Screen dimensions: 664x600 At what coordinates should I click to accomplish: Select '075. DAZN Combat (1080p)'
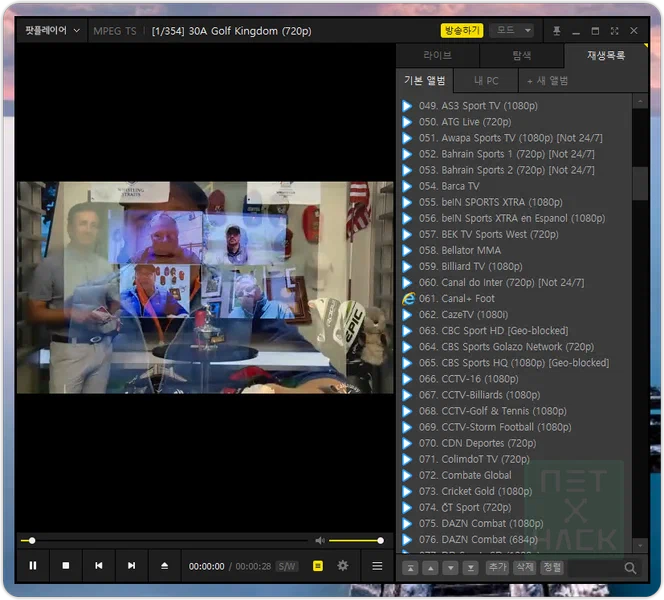click(x=481, y=523)
